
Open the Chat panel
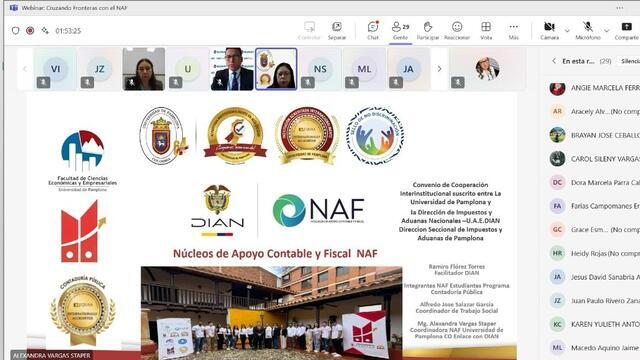(x=373, y=31)
